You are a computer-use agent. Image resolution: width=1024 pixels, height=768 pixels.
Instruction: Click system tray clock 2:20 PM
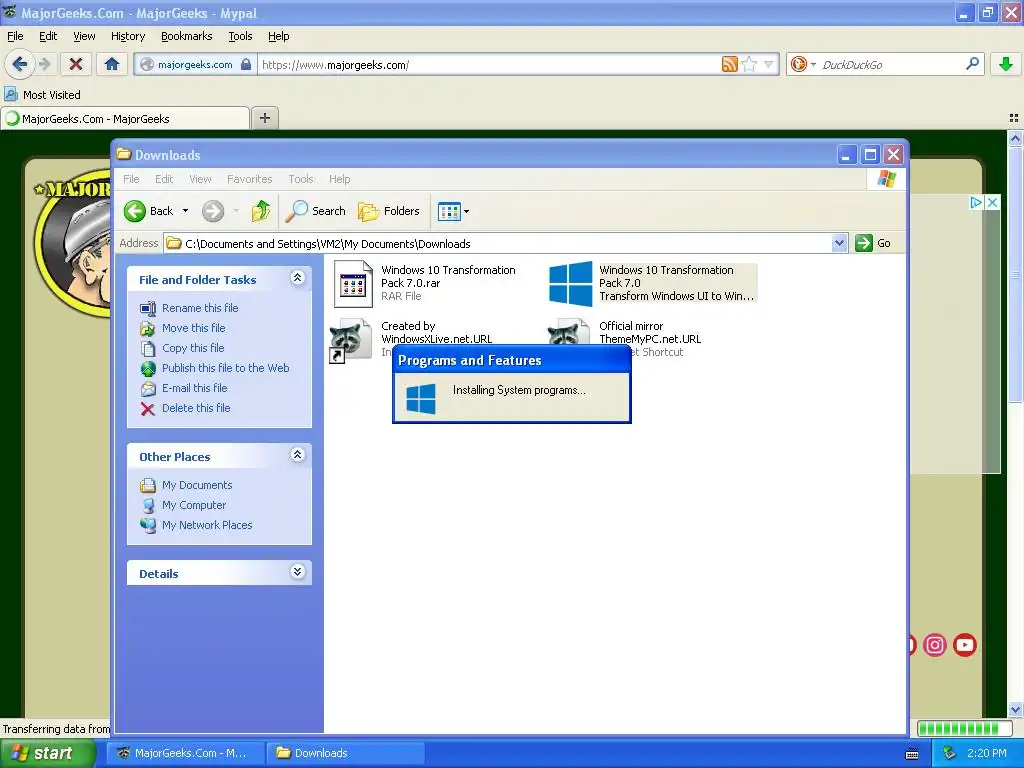click(x=986, y=753)
